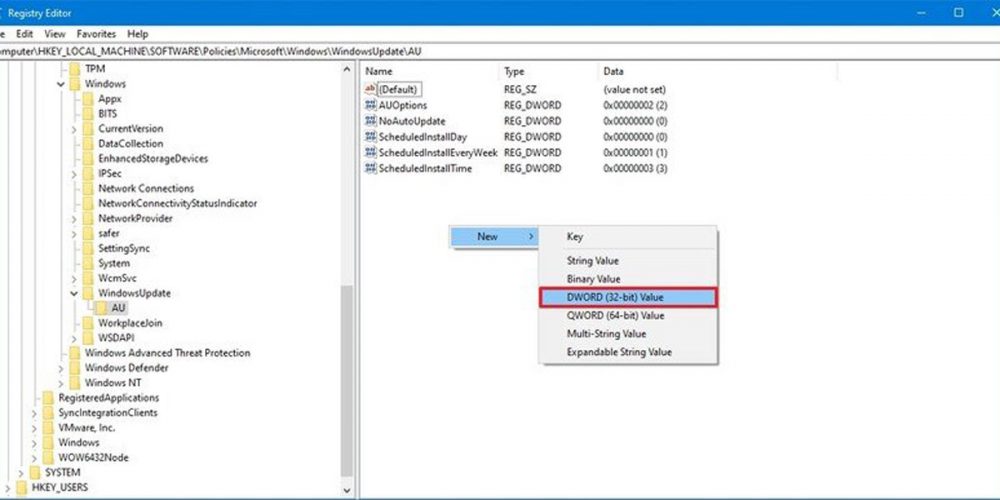1000x500 pixels.
Task: Select the ScheduledInstallTime value icon
Action: point(370,169)
